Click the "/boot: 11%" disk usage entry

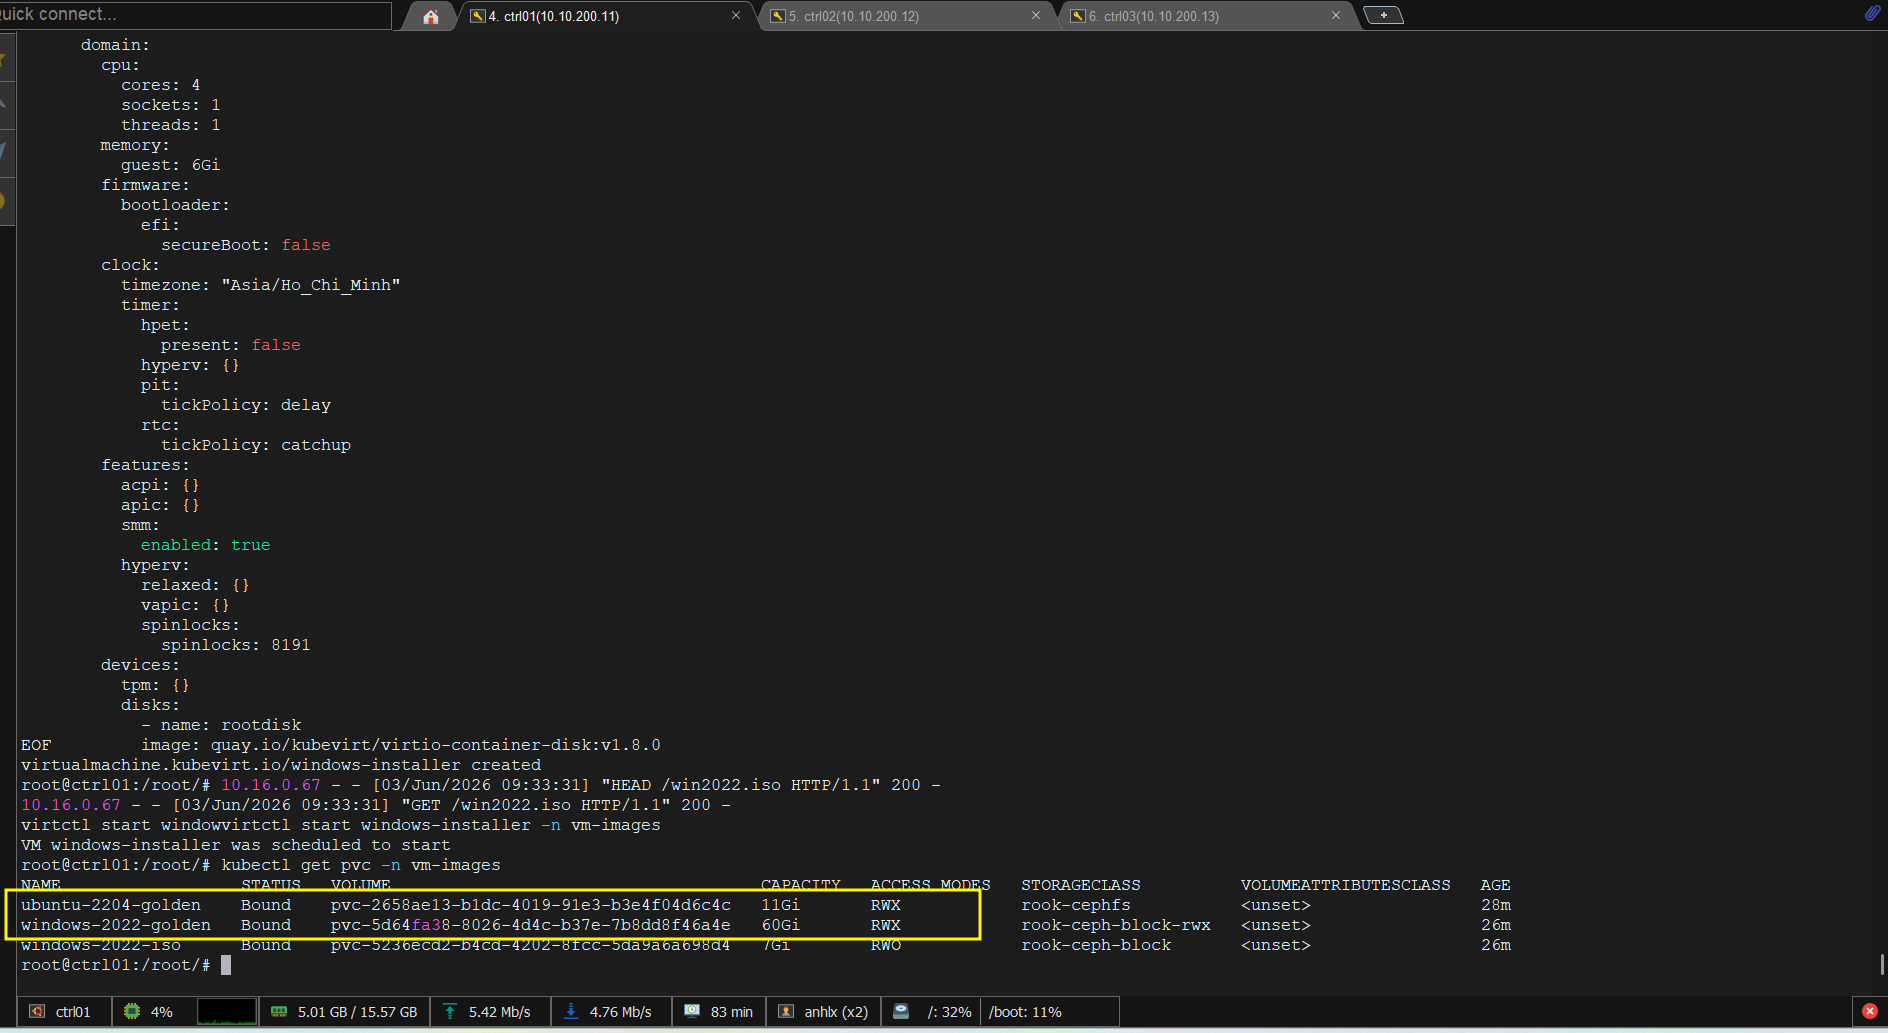[1025, 1012]
